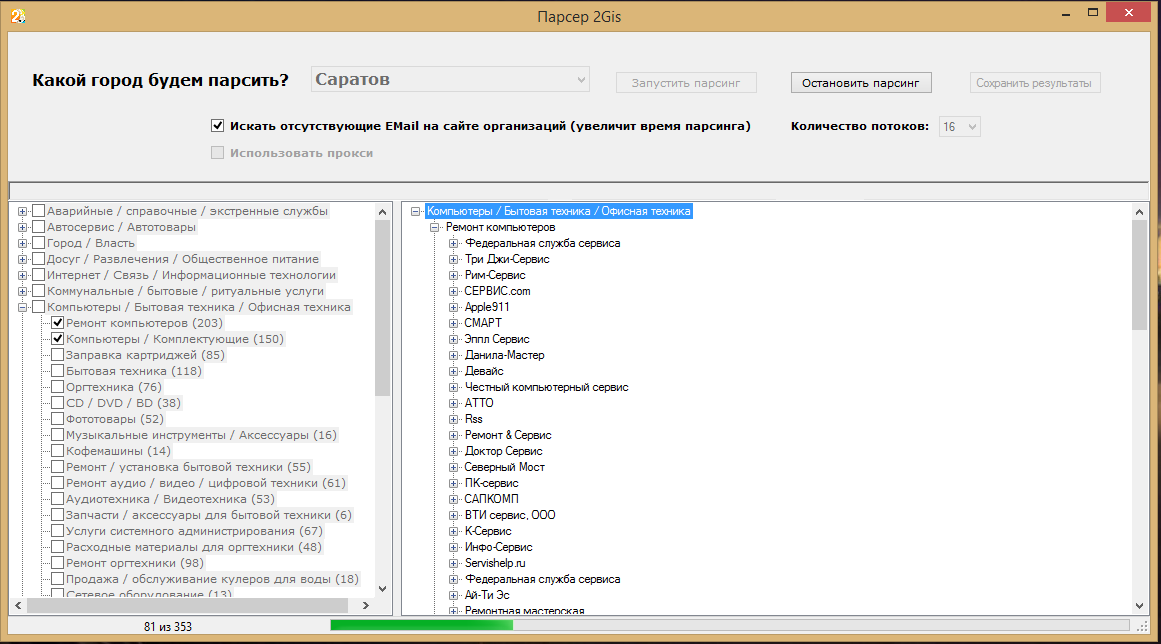Click the right arrow of category horizontal scrollbar
The image size is (1161, 644).
pyautogui.click(x=366, y=605)
